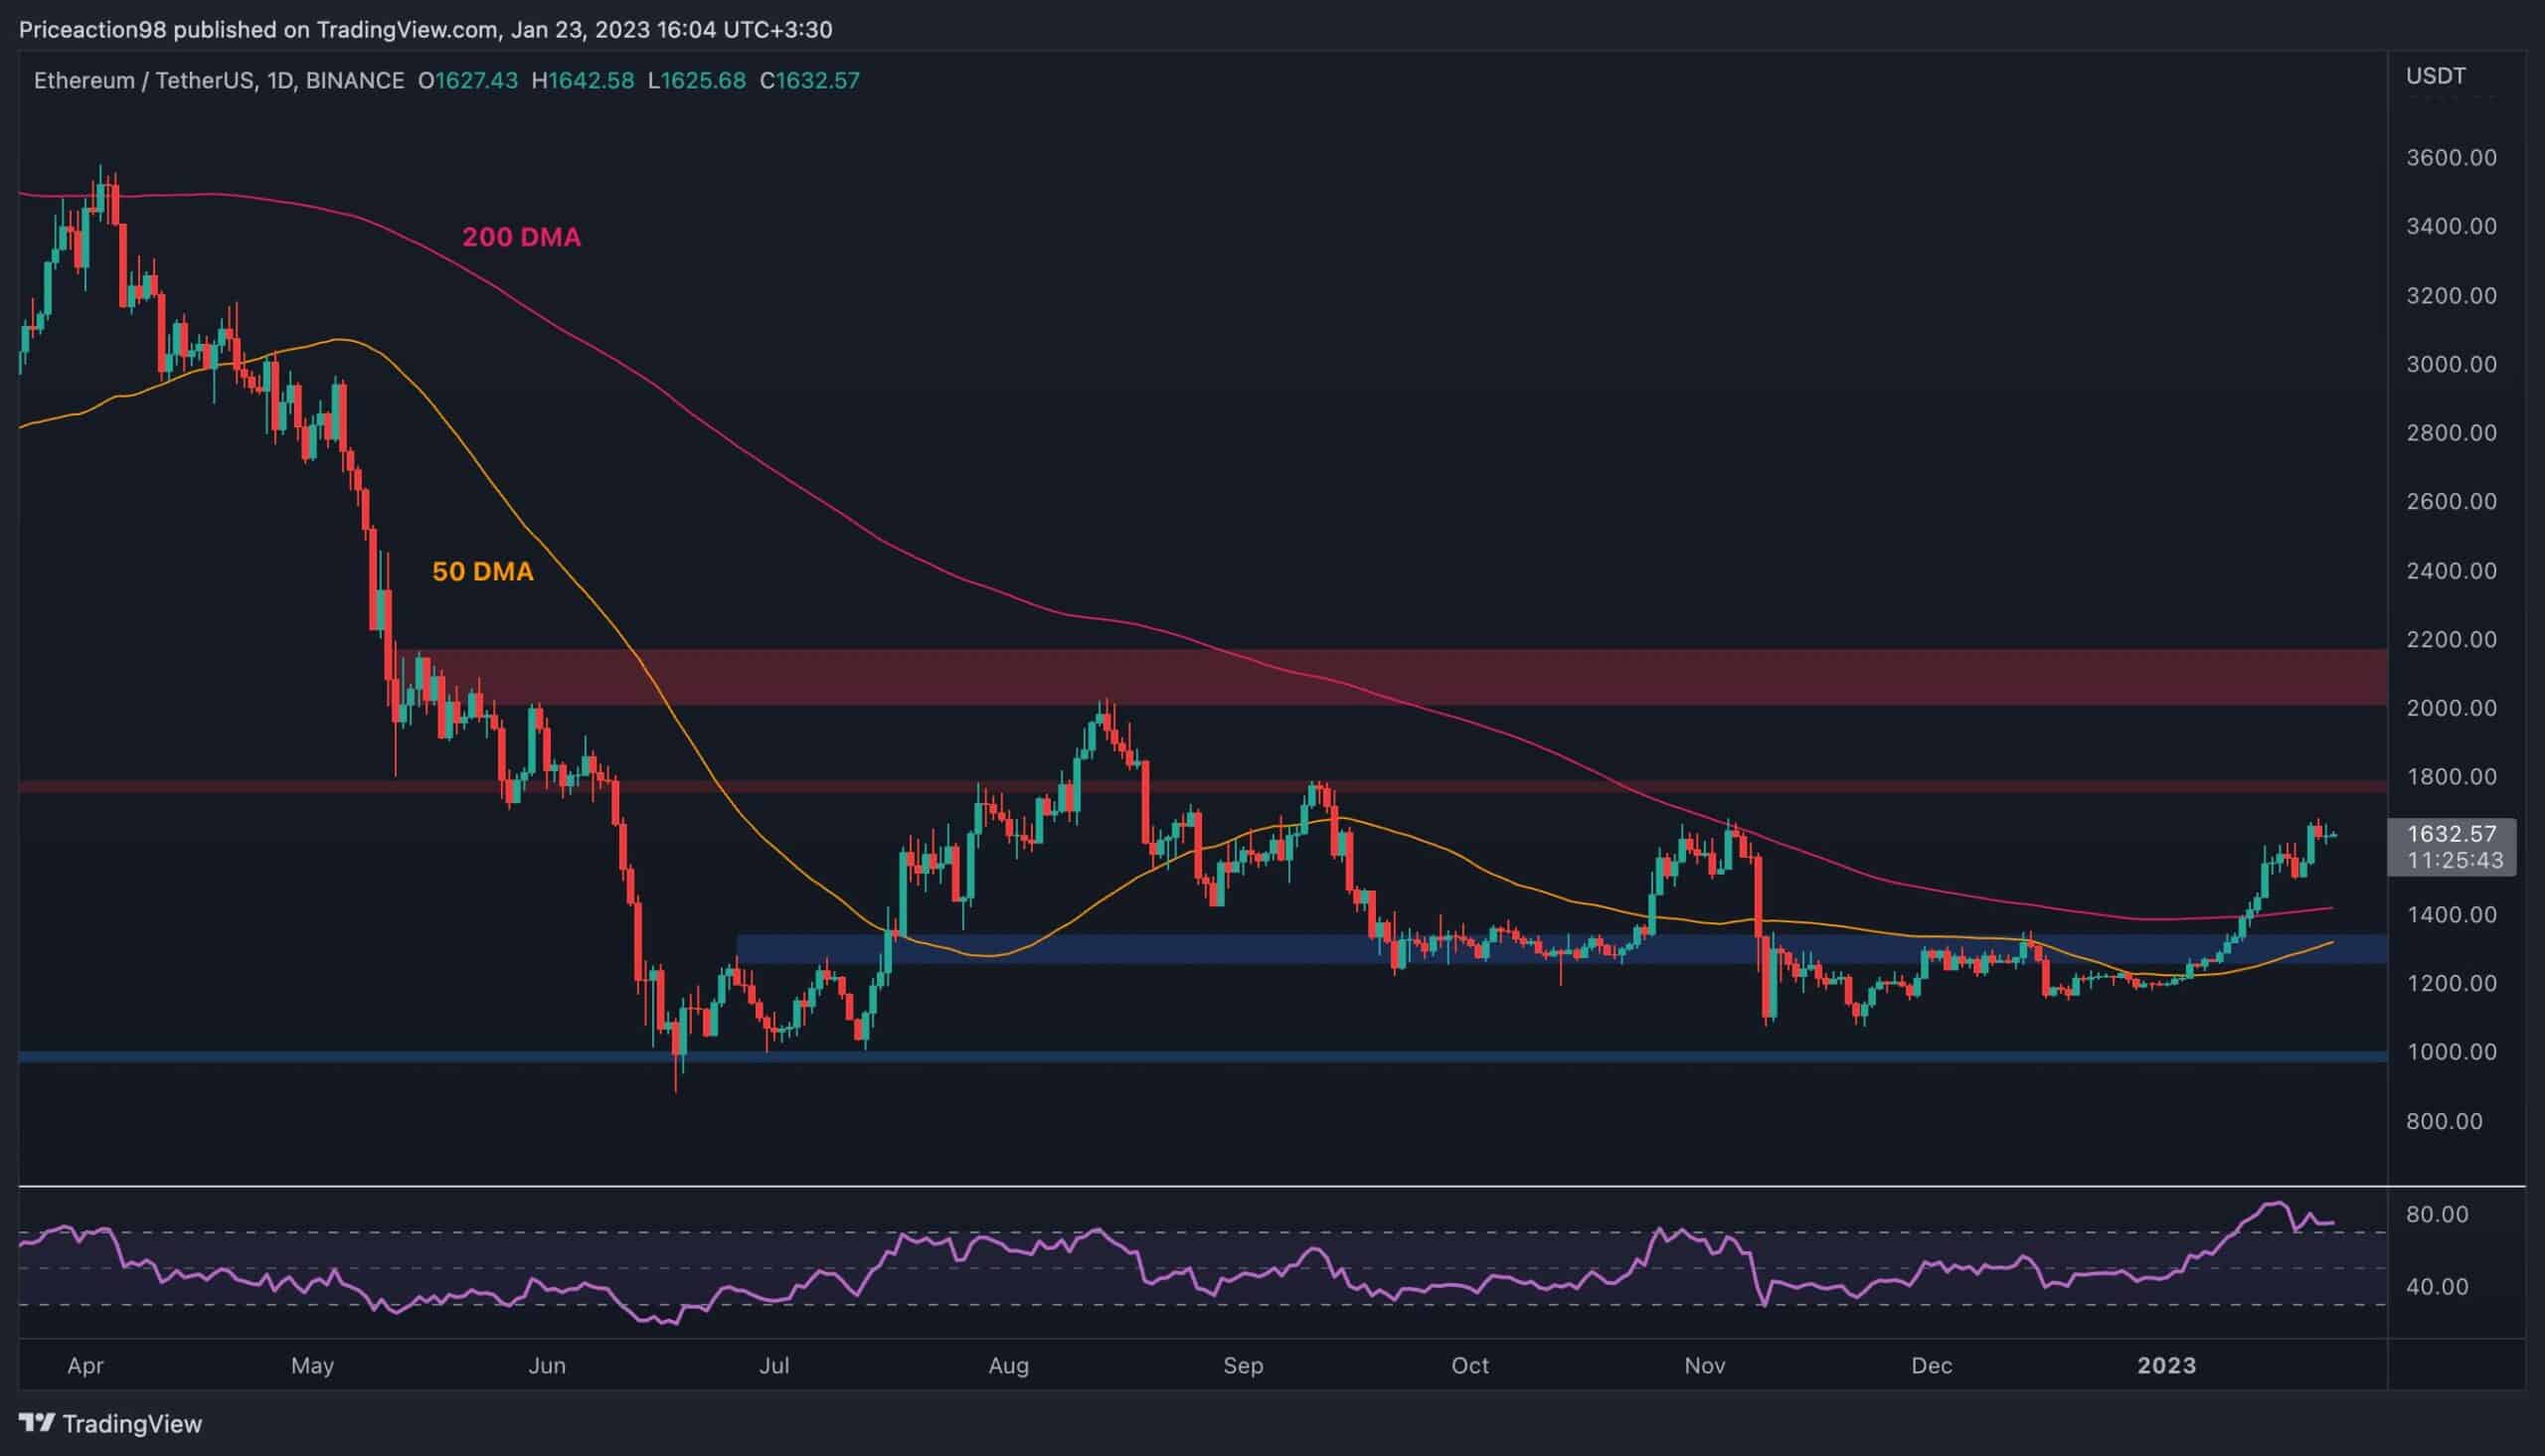Click the countdown timer 11:25:43
The height and width of the screenshot is (1456, 2545).
pyautogui.click(x=2455, y=860)
